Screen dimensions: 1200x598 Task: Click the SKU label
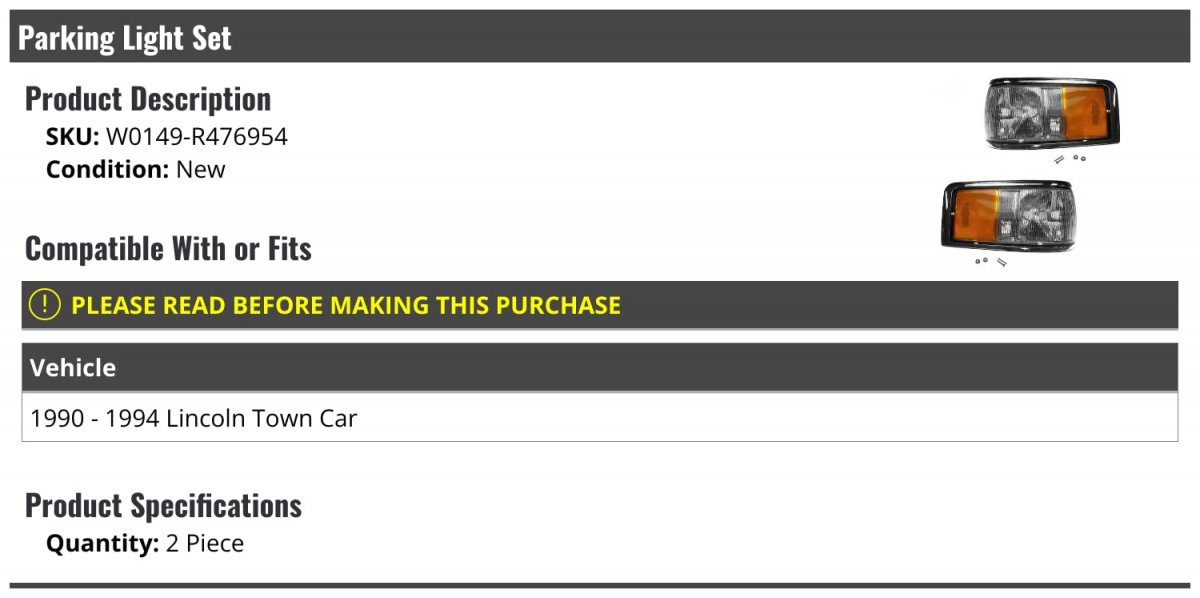73,137
